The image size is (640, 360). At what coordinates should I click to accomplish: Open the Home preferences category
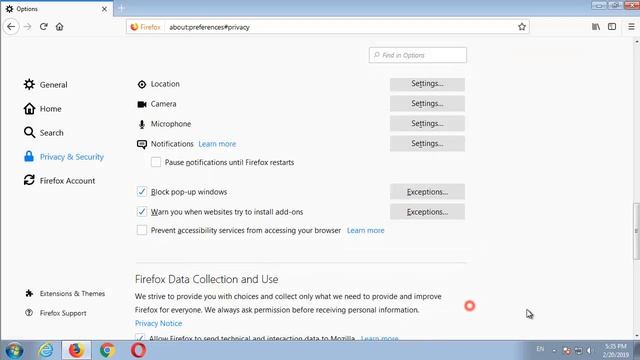click(x=42, y=109)
